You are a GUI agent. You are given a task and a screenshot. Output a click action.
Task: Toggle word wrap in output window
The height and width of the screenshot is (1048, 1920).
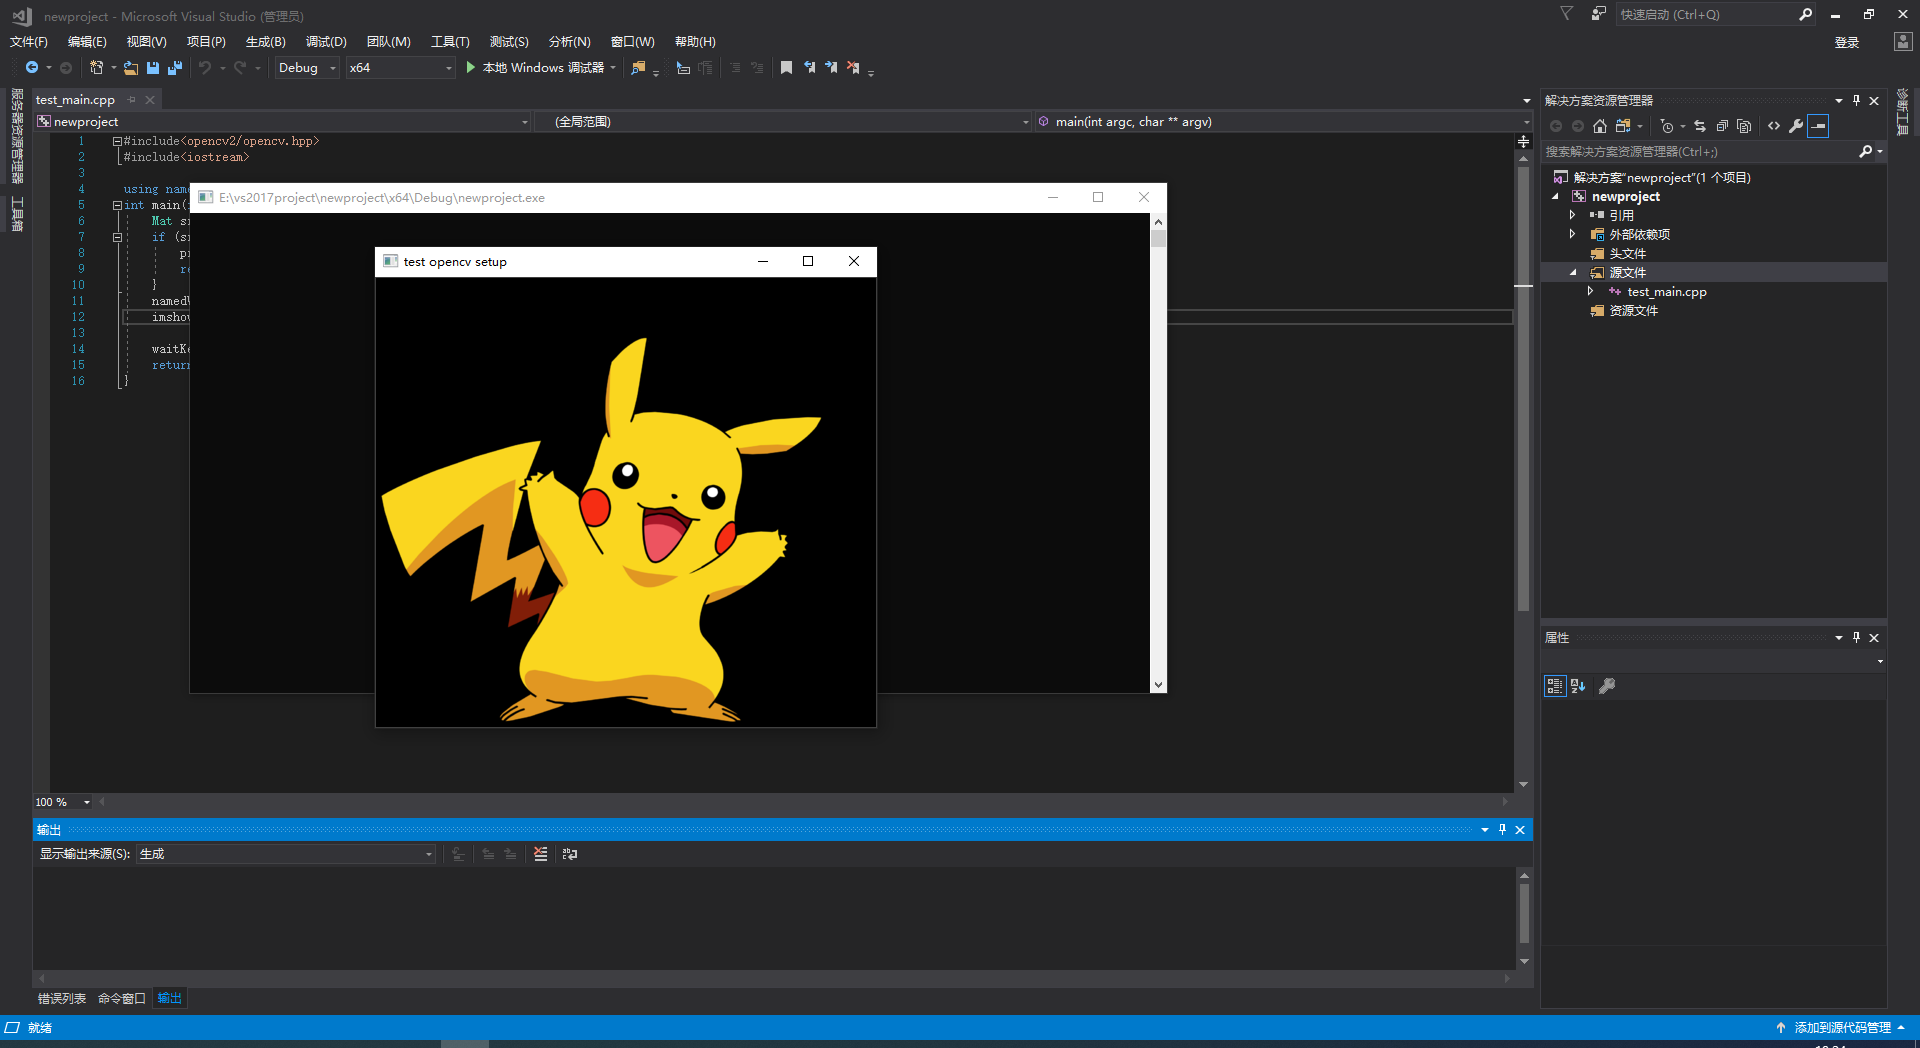point(570,854)
